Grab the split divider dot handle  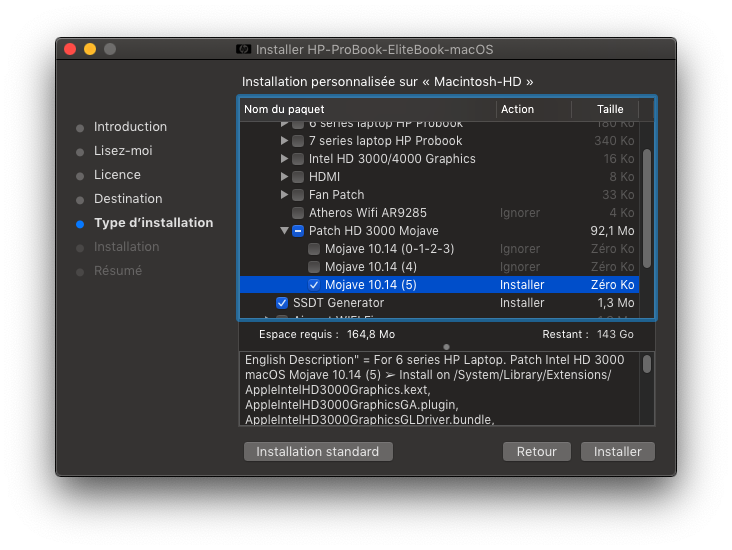point(446,347)
